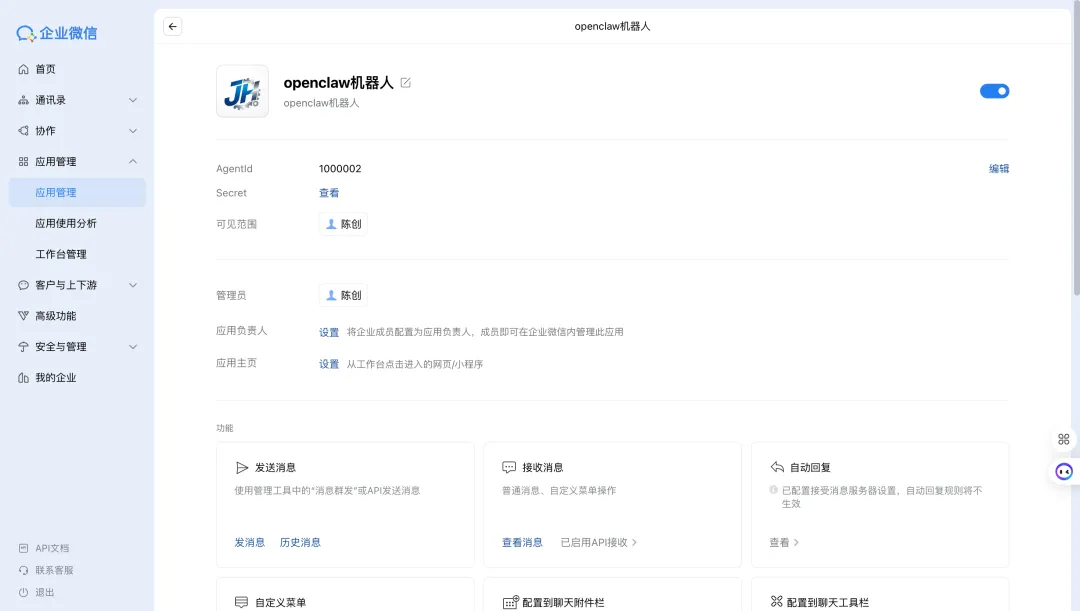Image resolution: width=1080 pixels, height=611 pixels.
Task: Click 查看 to view Secret
Action: pos(329,193)
